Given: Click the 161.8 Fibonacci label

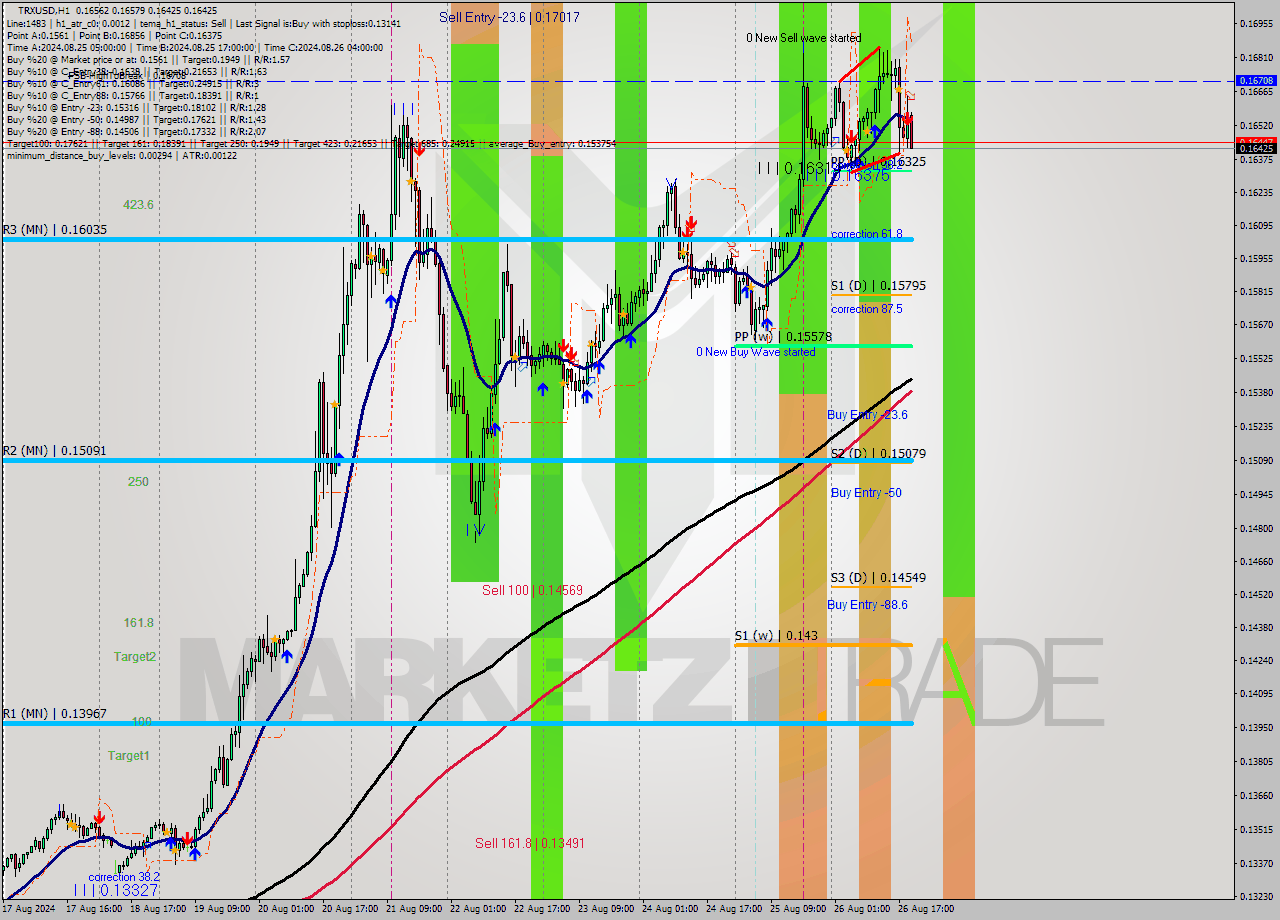Looking at the screenshot, I should click(139, 622).
